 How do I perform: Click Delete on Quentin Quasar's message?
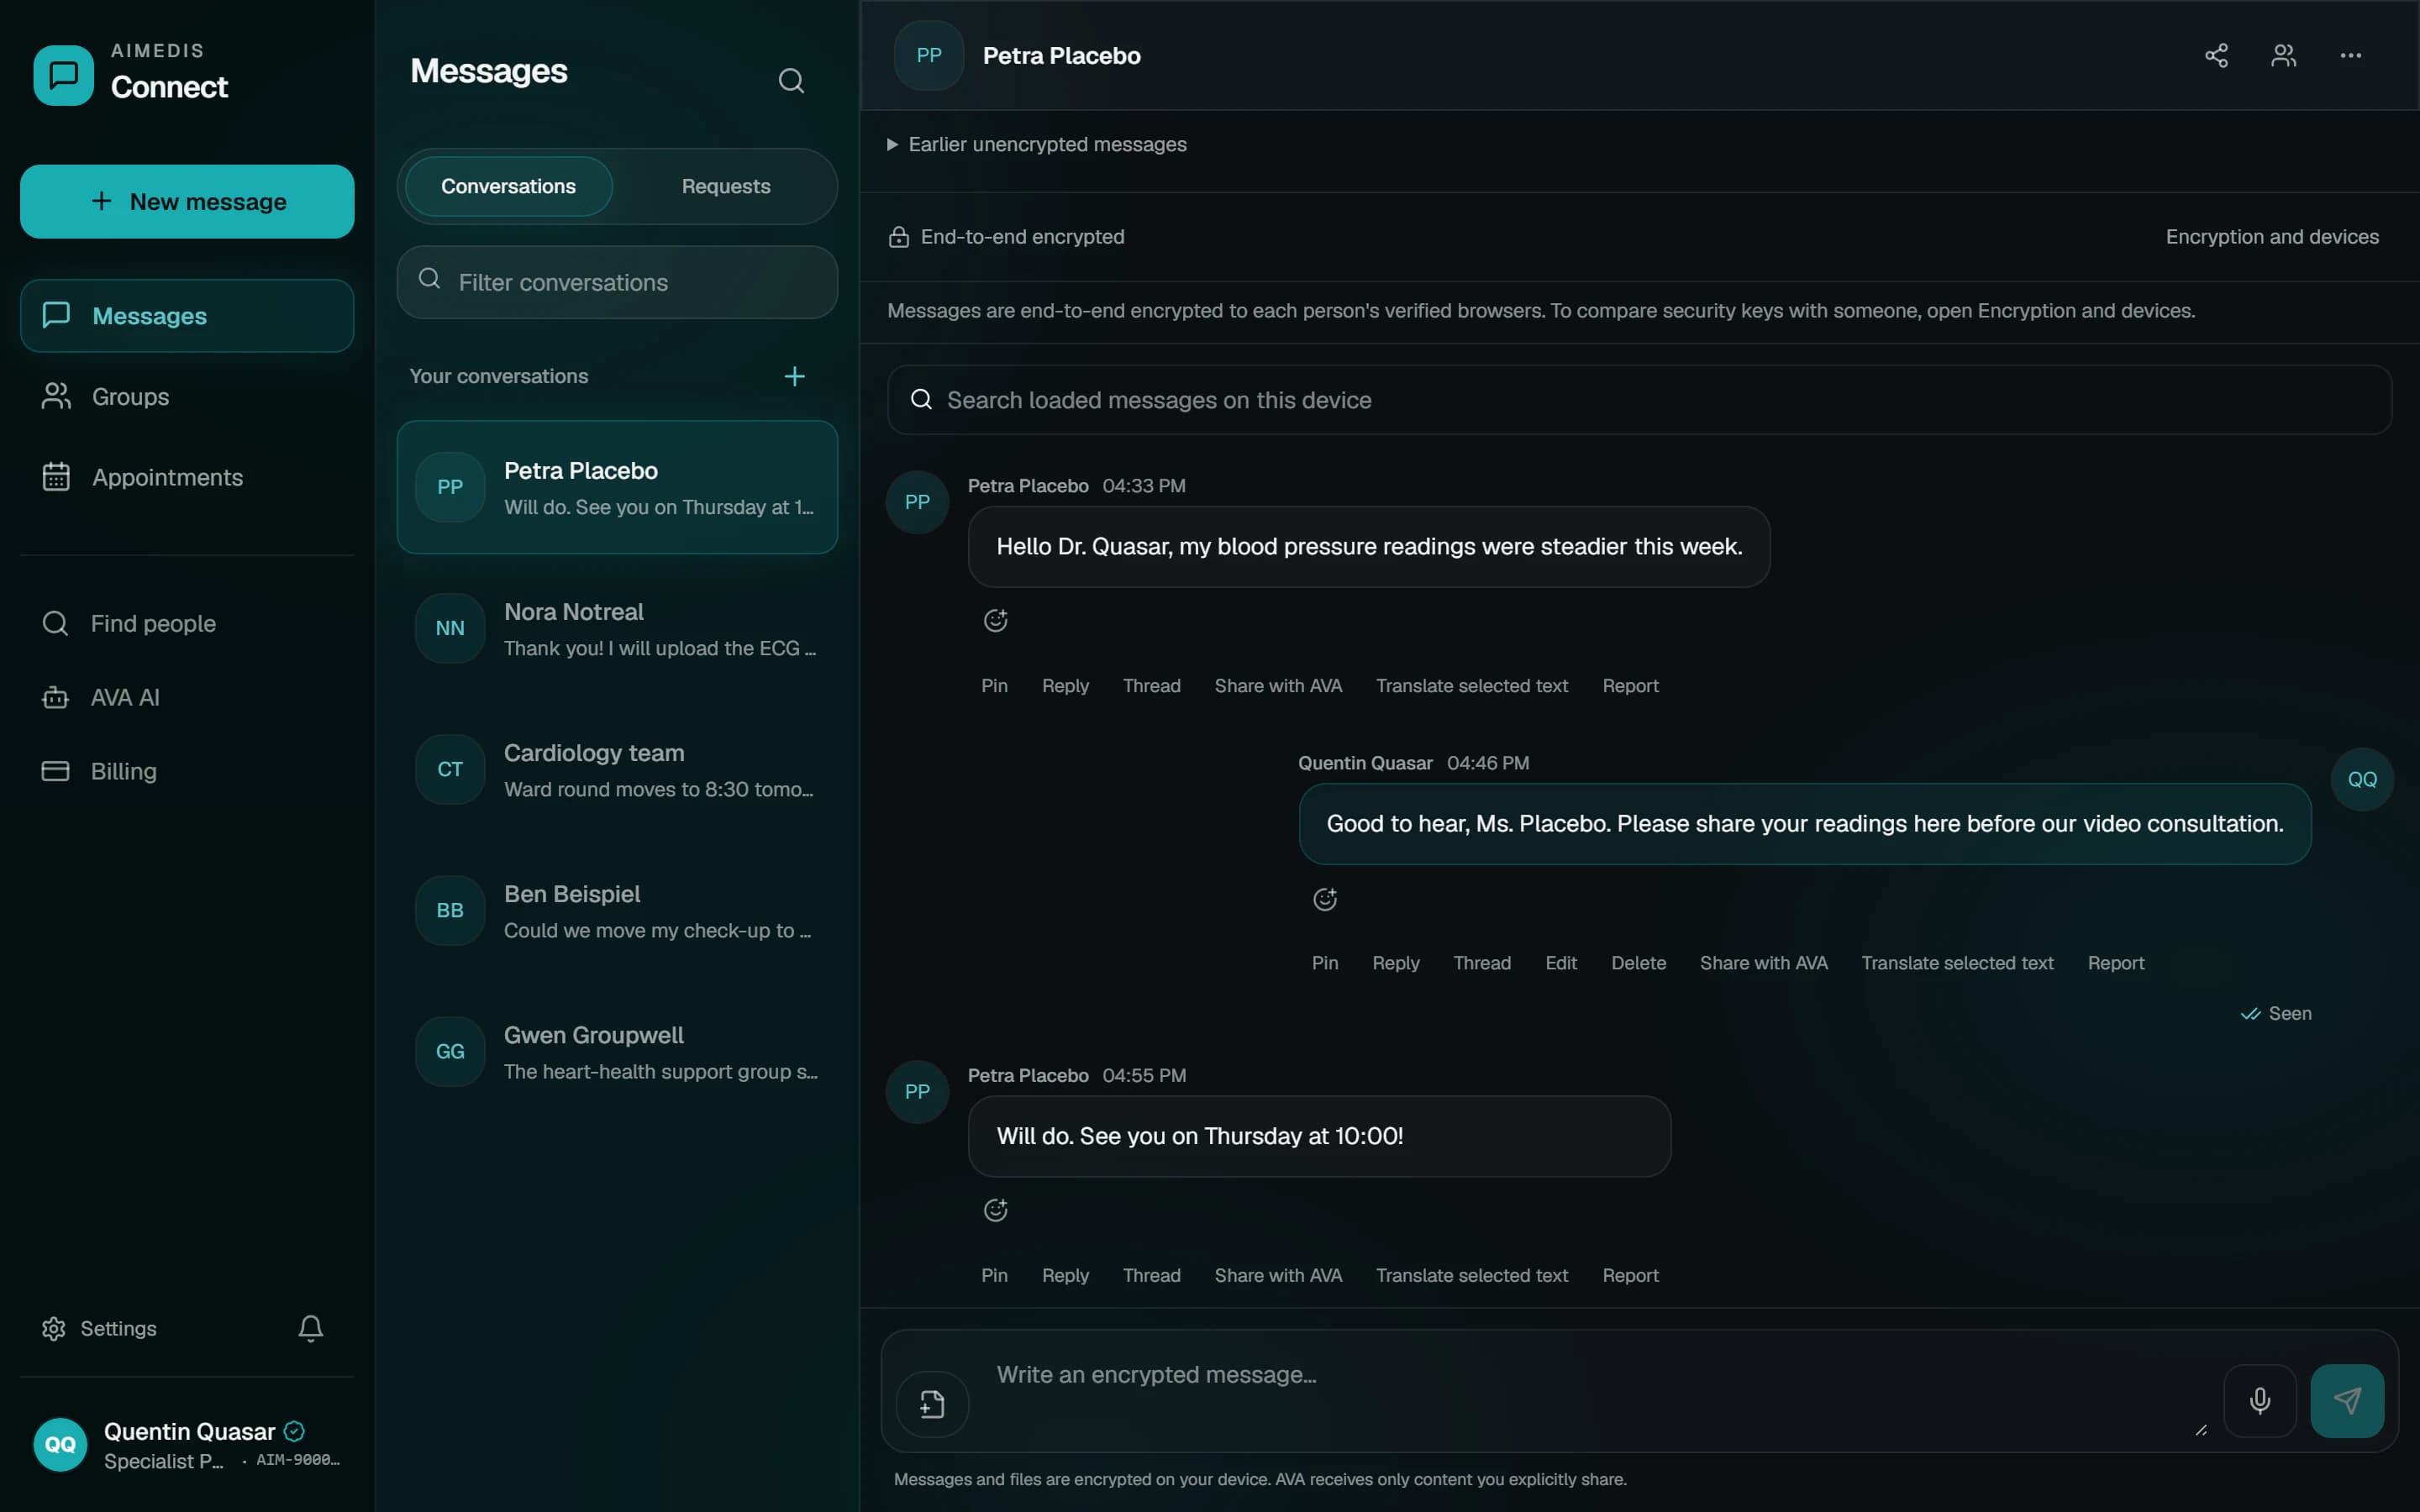[1638, 963]
